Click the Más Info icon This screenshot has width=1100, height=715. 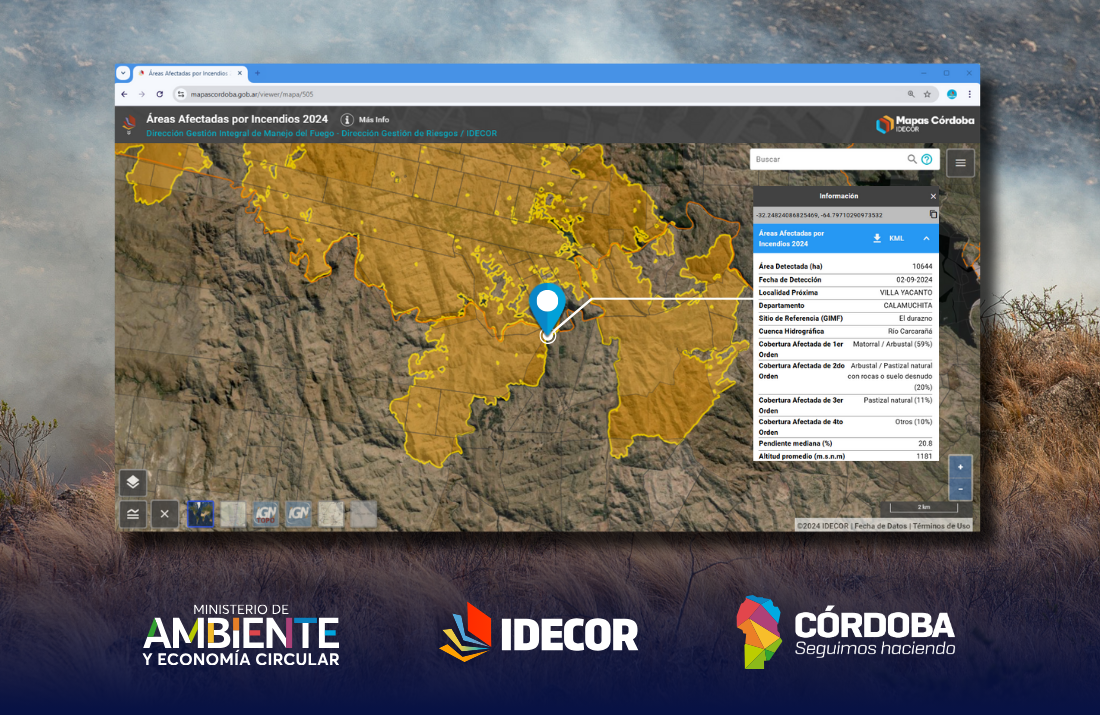[x=347, y=119]
